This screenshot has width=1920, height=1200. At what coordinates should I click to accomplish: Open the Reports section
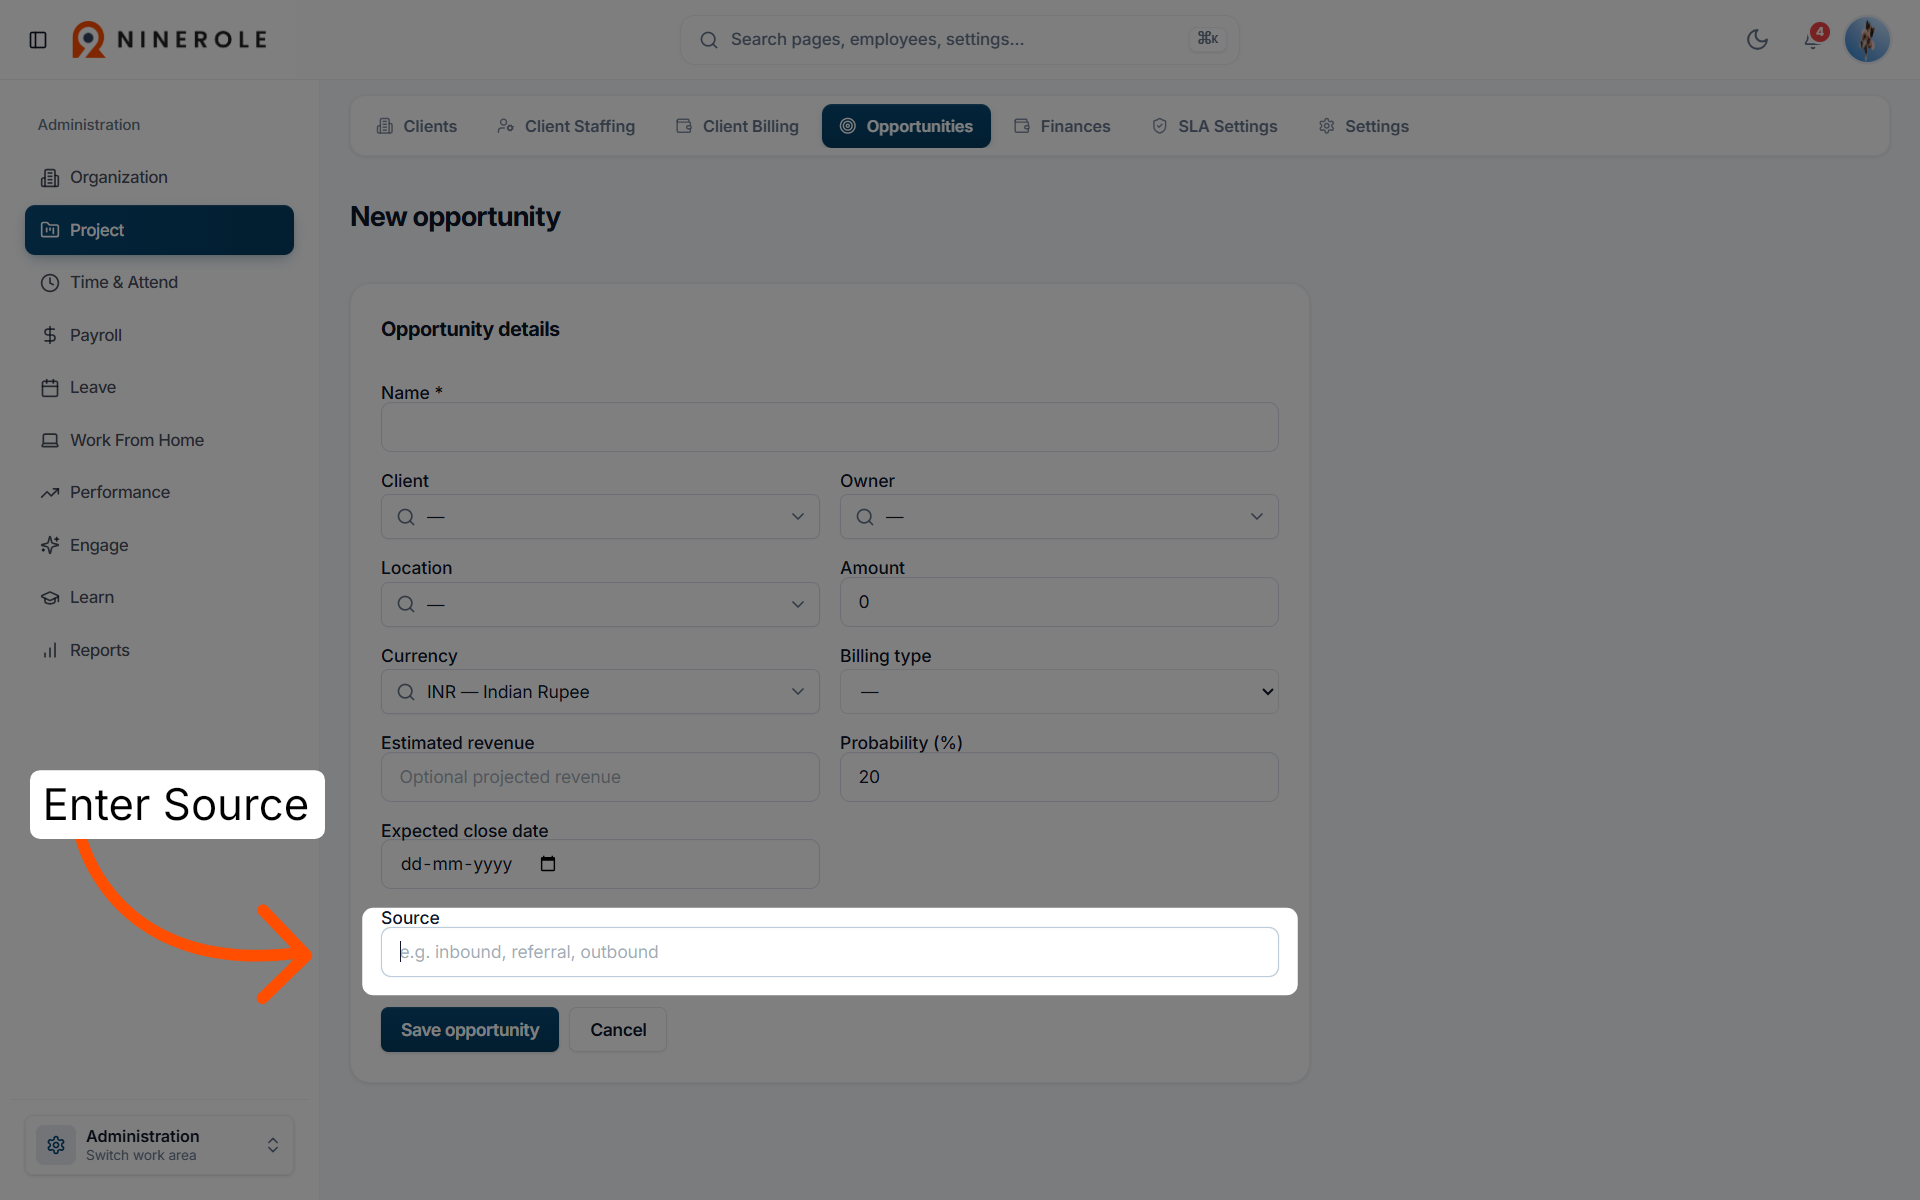(x=160, y=650)
